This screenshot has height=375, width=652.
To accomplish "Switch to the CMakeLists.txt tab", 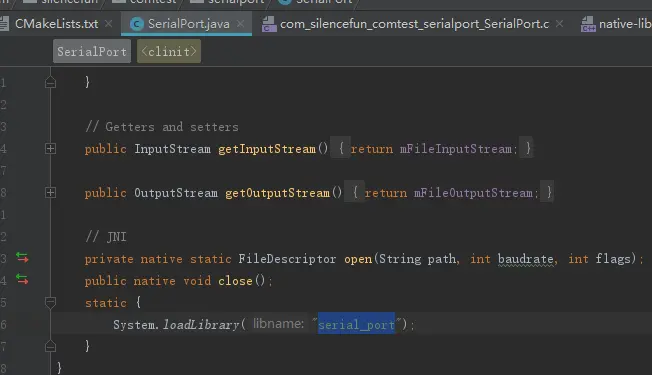I will (x=57, y=24).
